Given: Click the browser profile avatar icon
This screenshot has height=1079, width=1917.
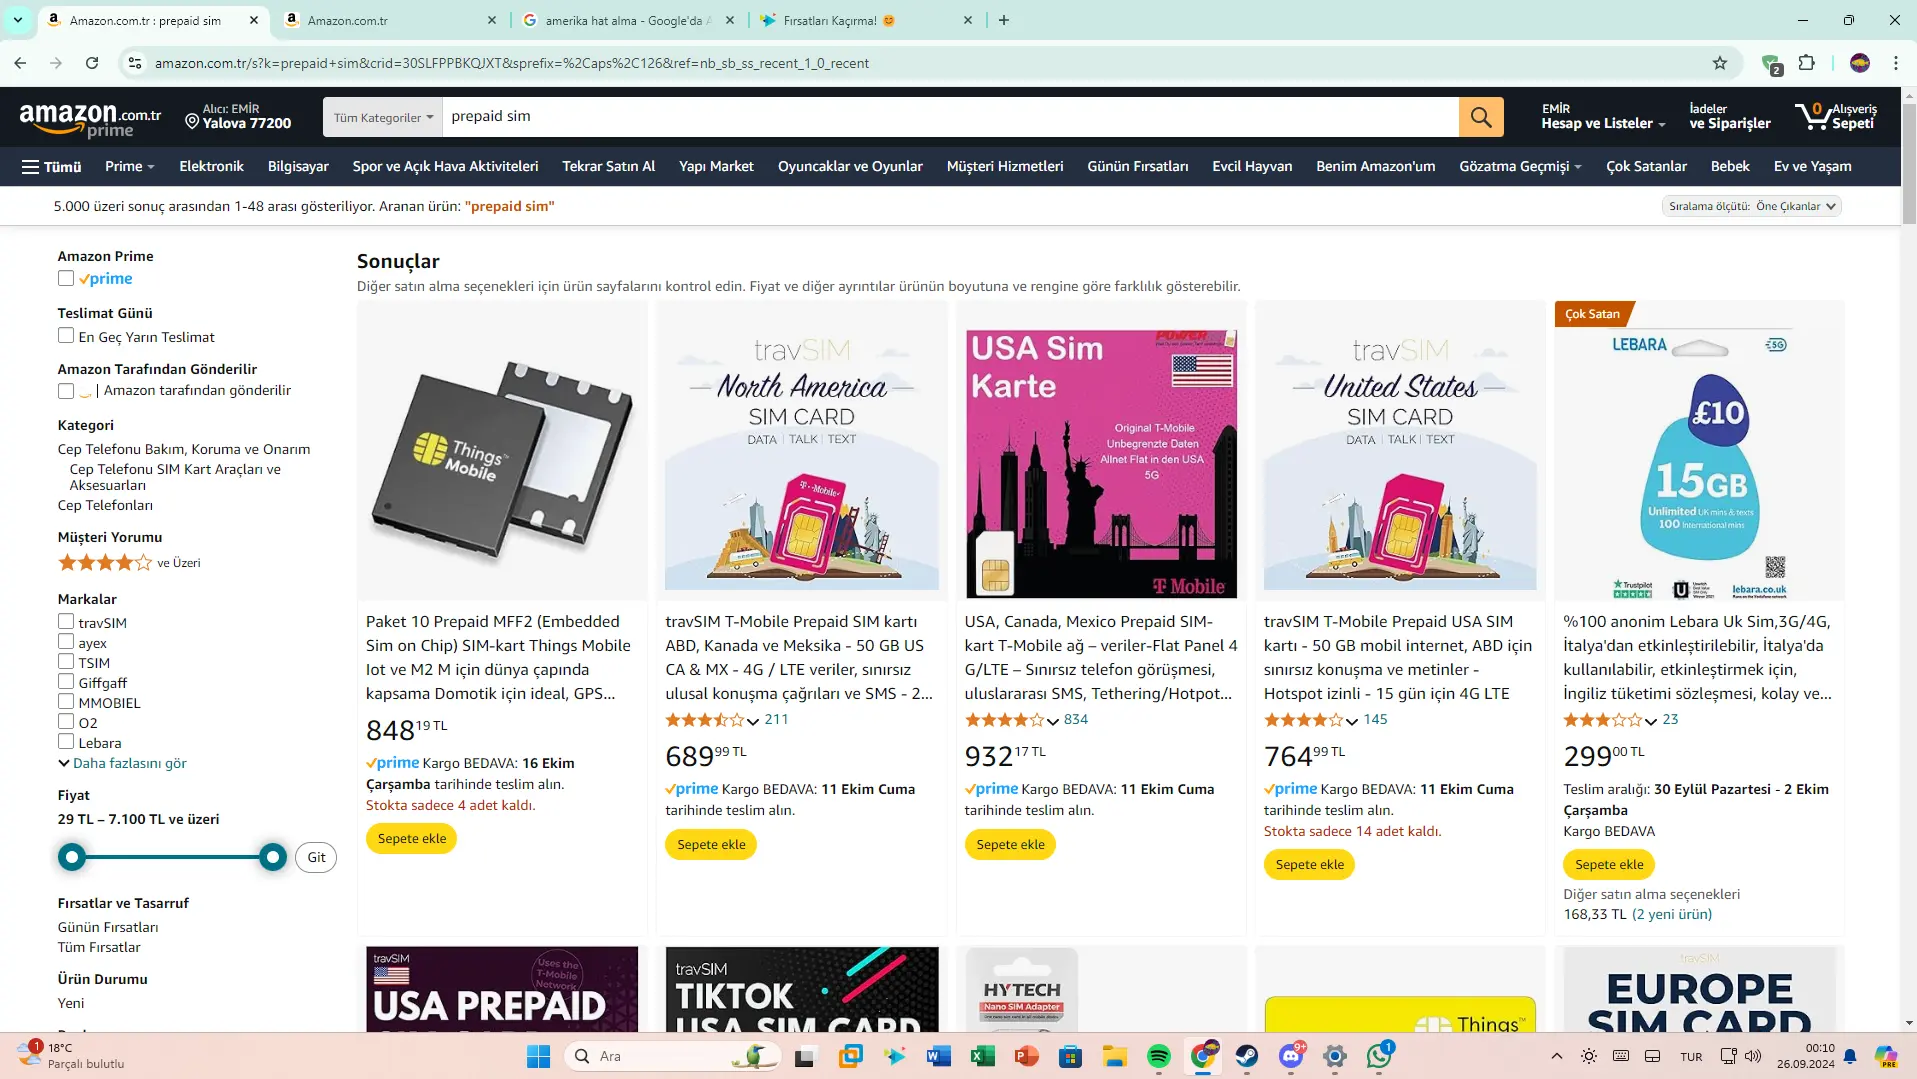Looking at the screenshot, I should pyautogui.click(x=1860, y=63).
